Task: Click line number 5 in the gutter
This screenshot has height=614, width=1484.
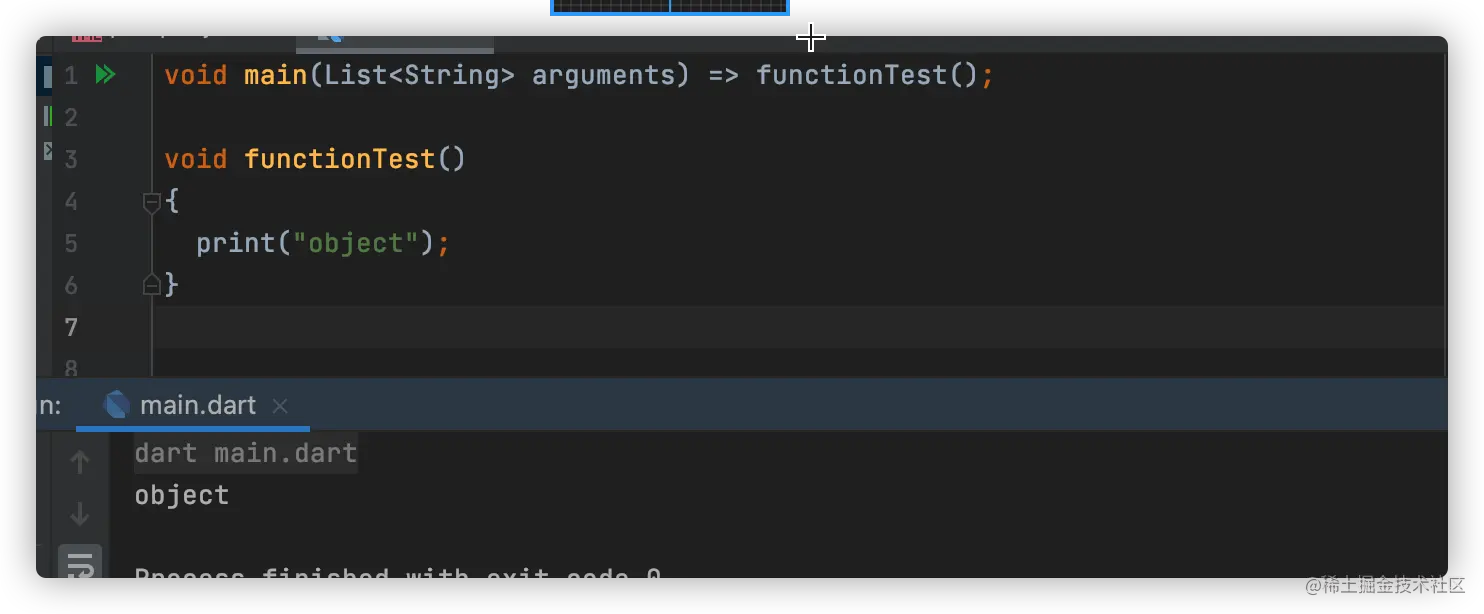Action: pos(70,243)
